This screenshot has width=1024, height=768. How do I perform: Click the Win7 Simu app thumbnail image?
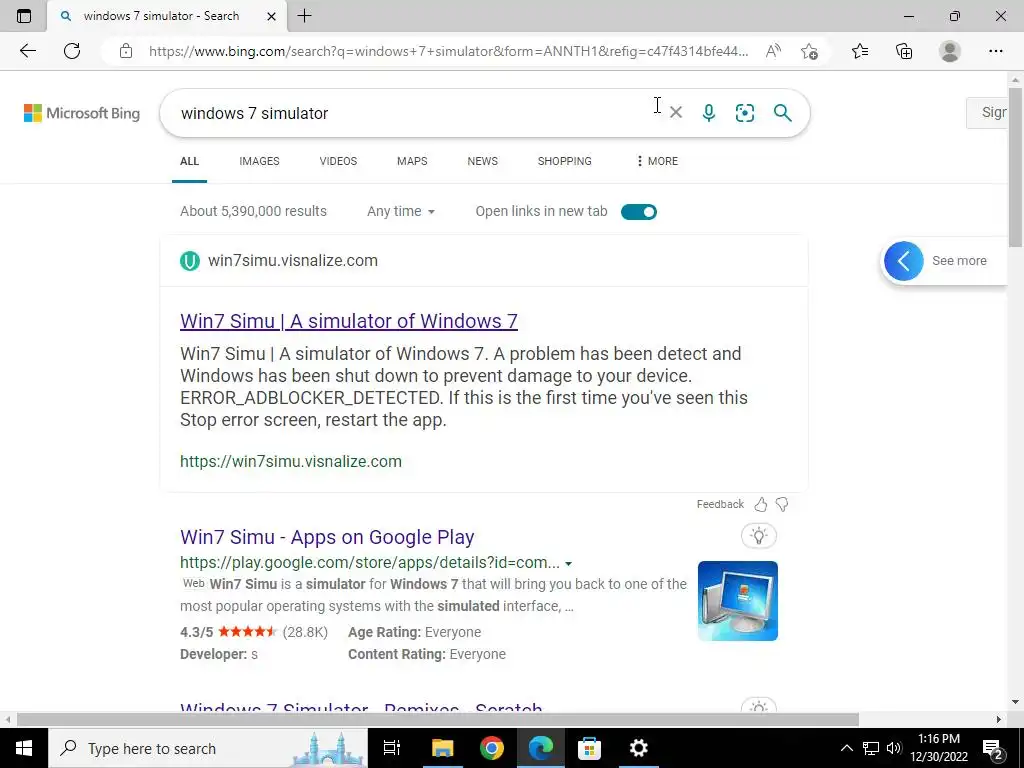737,601
